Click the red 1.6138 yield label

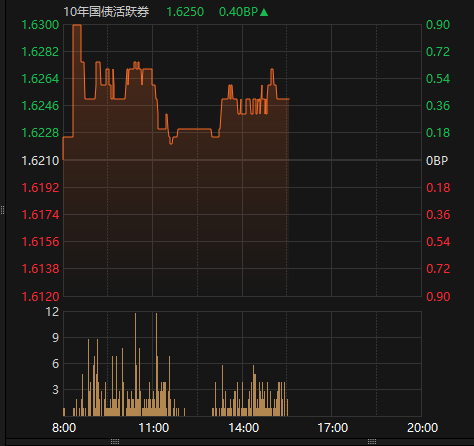pos(40,269)
